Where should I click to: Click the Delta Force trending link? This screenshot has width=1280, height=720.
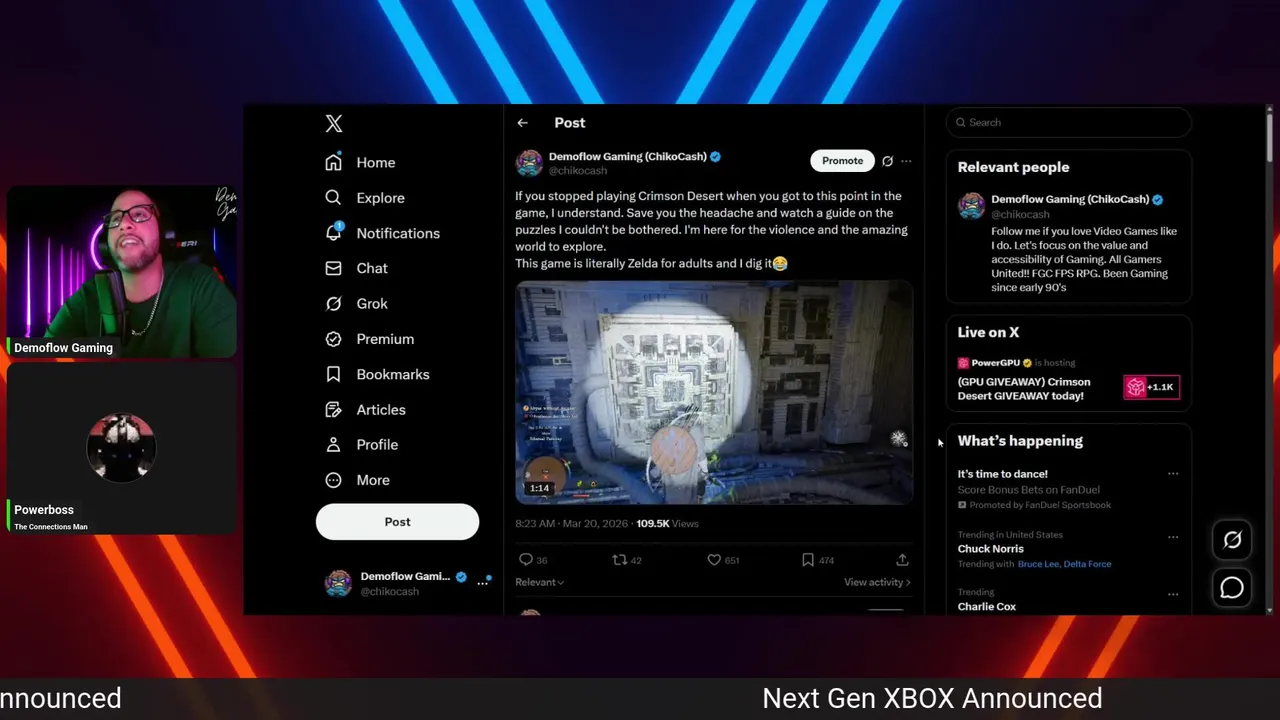(1088, 564)
